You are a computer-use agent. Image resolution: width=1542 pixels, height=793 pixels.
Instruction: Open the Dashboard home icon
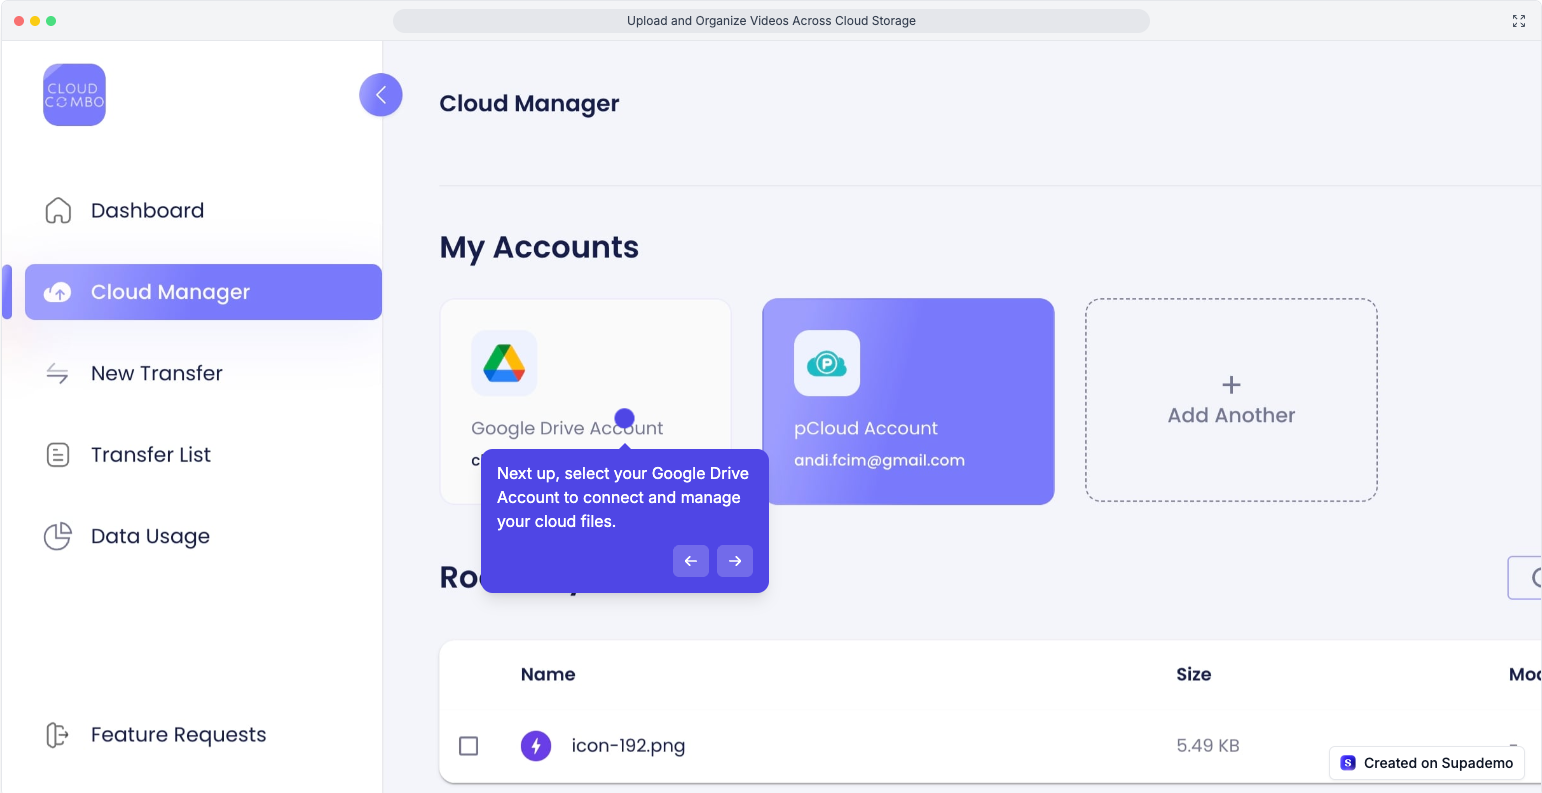coord(59,210)
